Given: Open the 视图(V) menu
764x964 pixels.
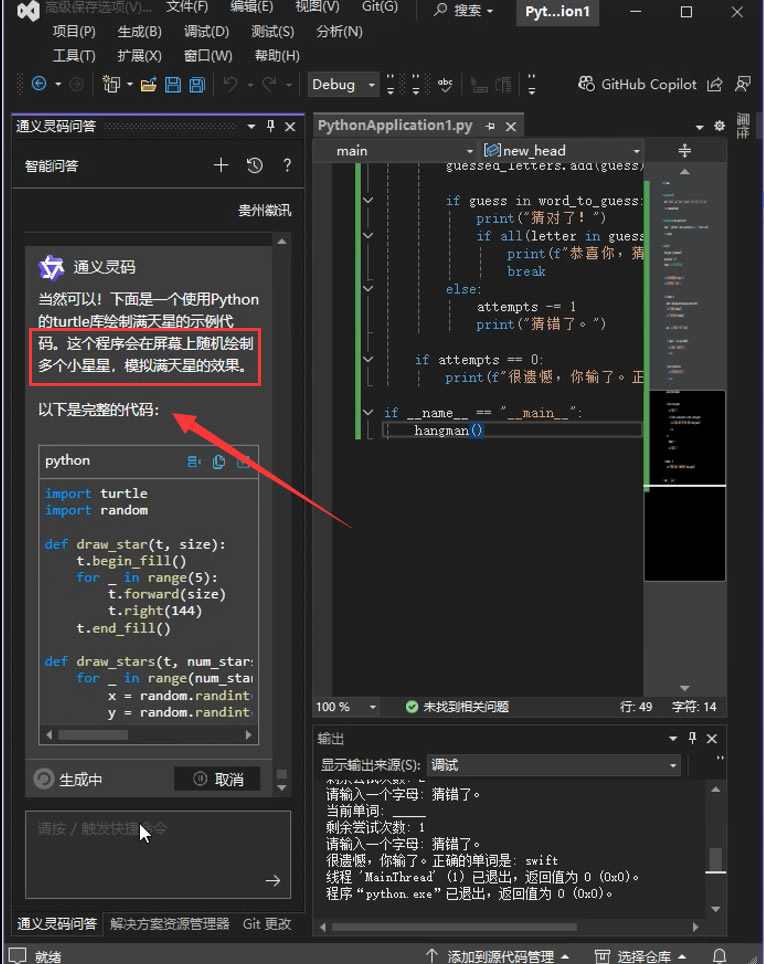Looking at the screenshot, I should click(317, 7).
